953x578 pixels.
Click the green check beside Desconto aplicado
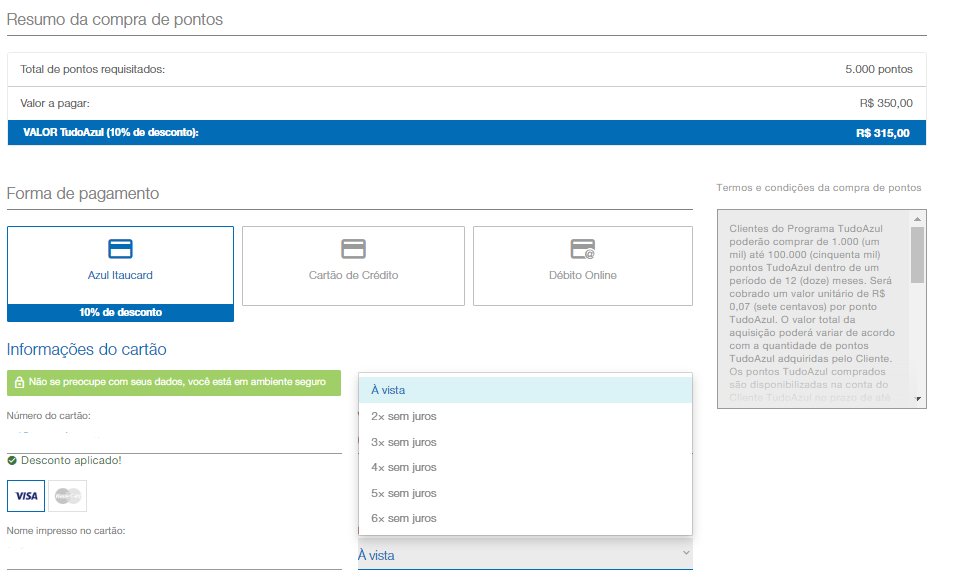click(x=12, y=461)
